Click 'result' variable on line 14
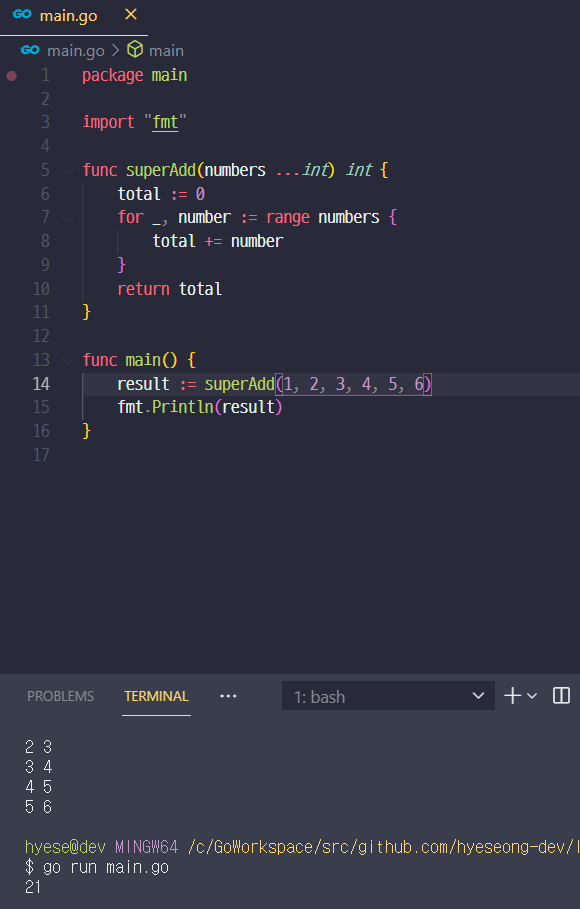580x909 pixels. [143, 384]
